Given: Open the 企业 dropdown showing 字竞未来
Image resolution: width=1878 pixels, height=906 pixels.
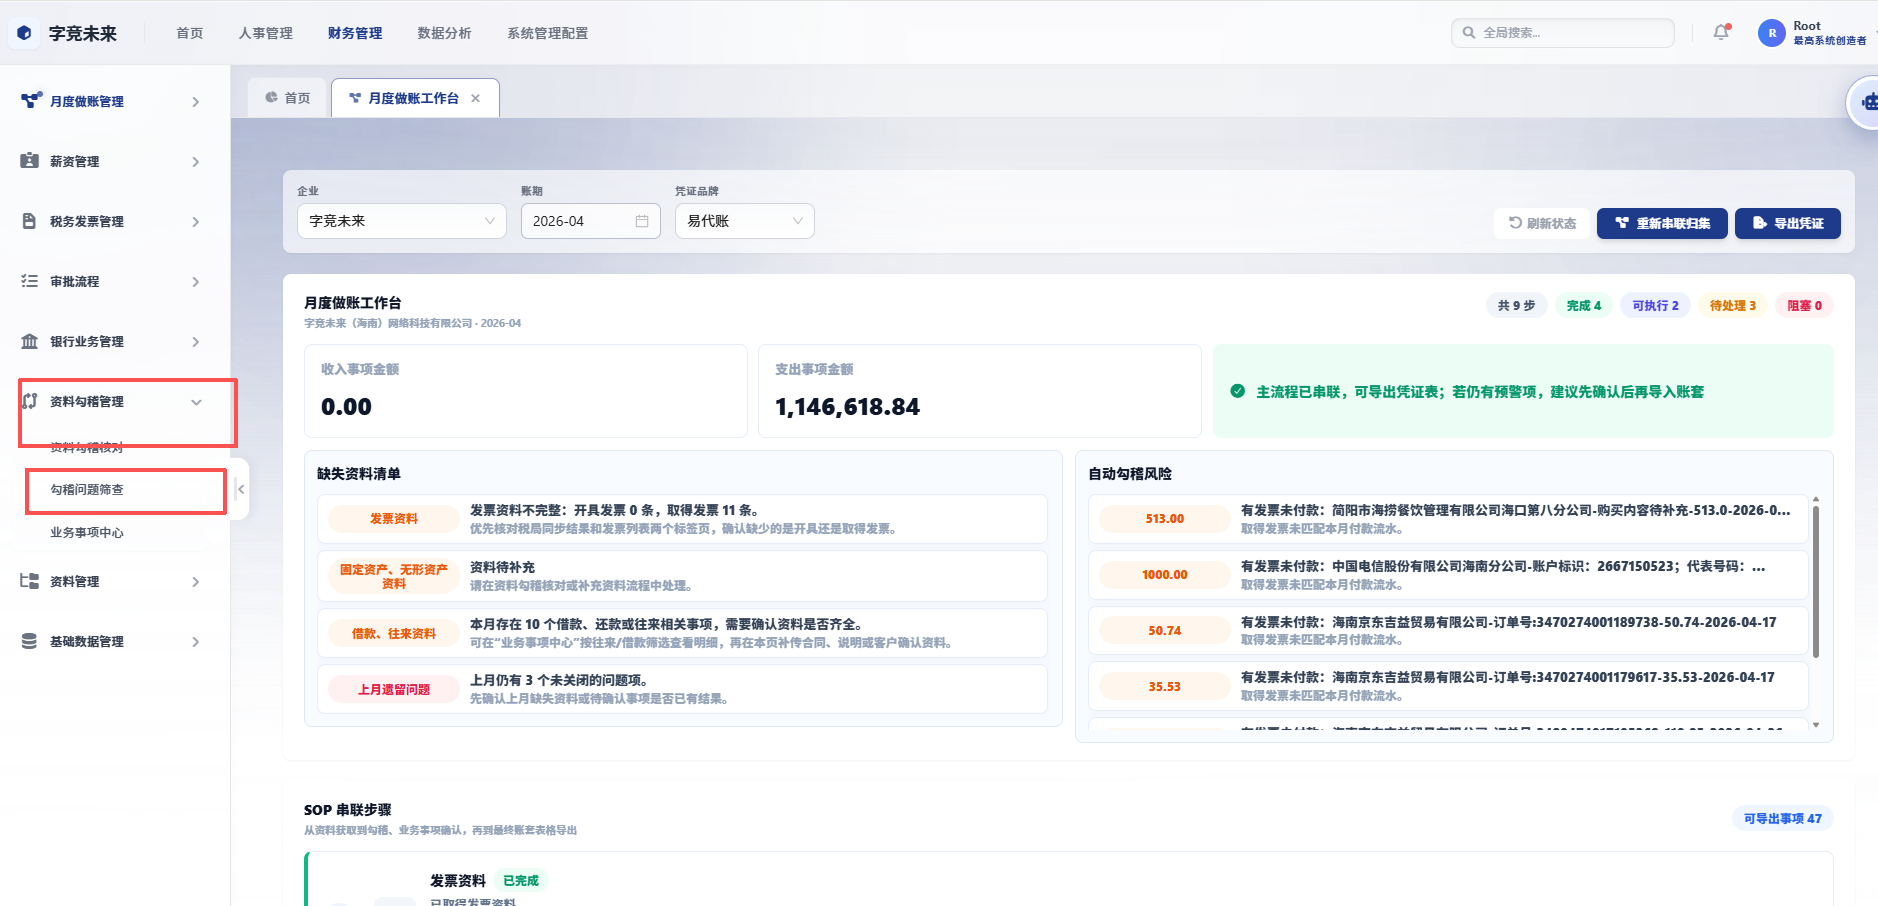Looking at the screenshot, I should [402, 221].
